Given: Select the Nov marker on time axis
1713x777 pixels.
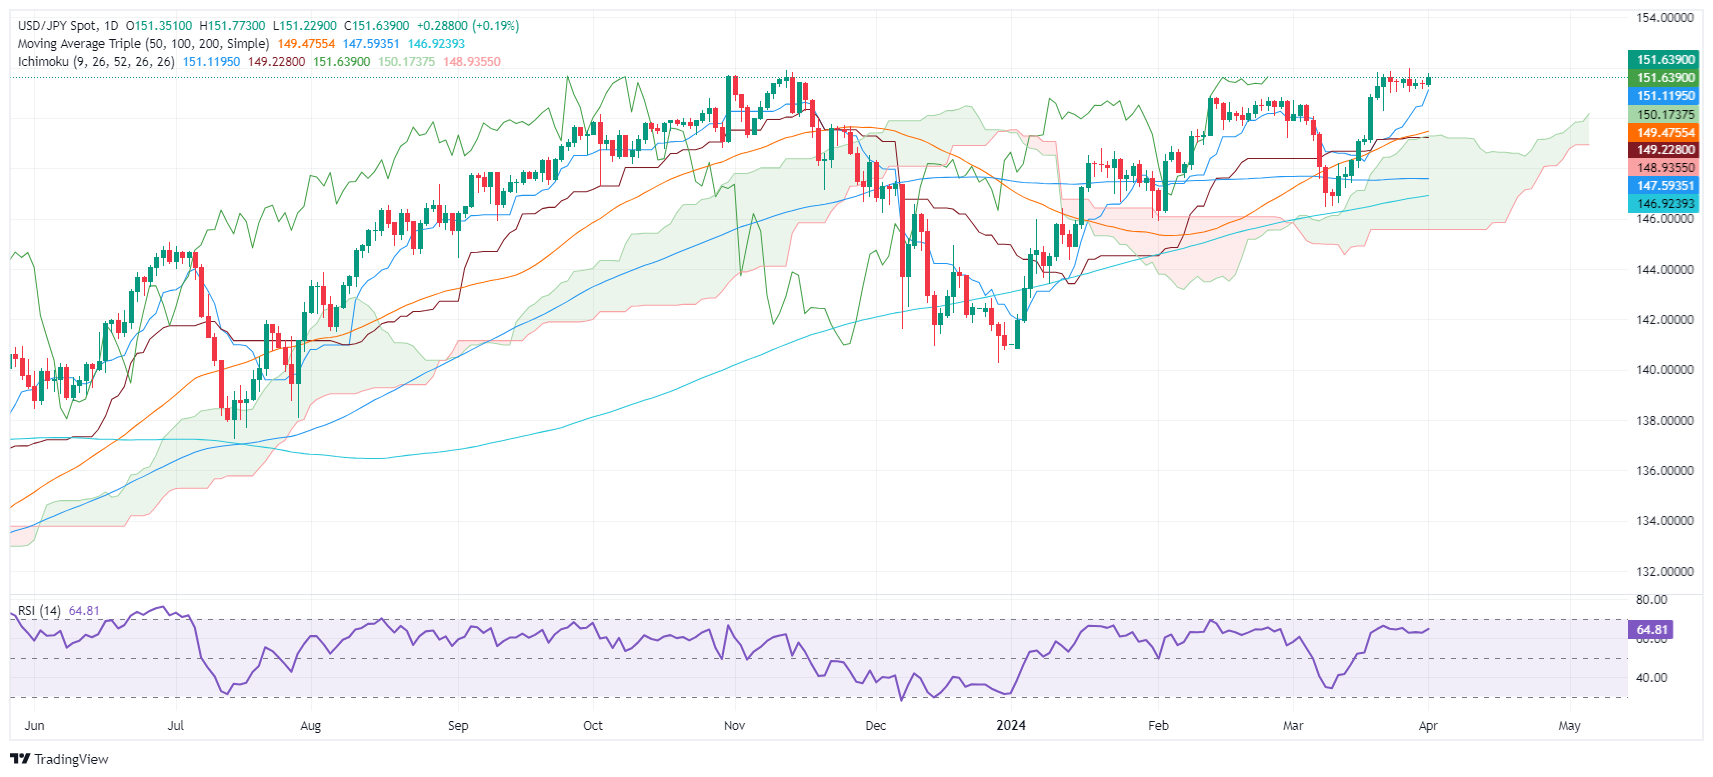Looking at the screenshot, I should [x=734, y=725].
